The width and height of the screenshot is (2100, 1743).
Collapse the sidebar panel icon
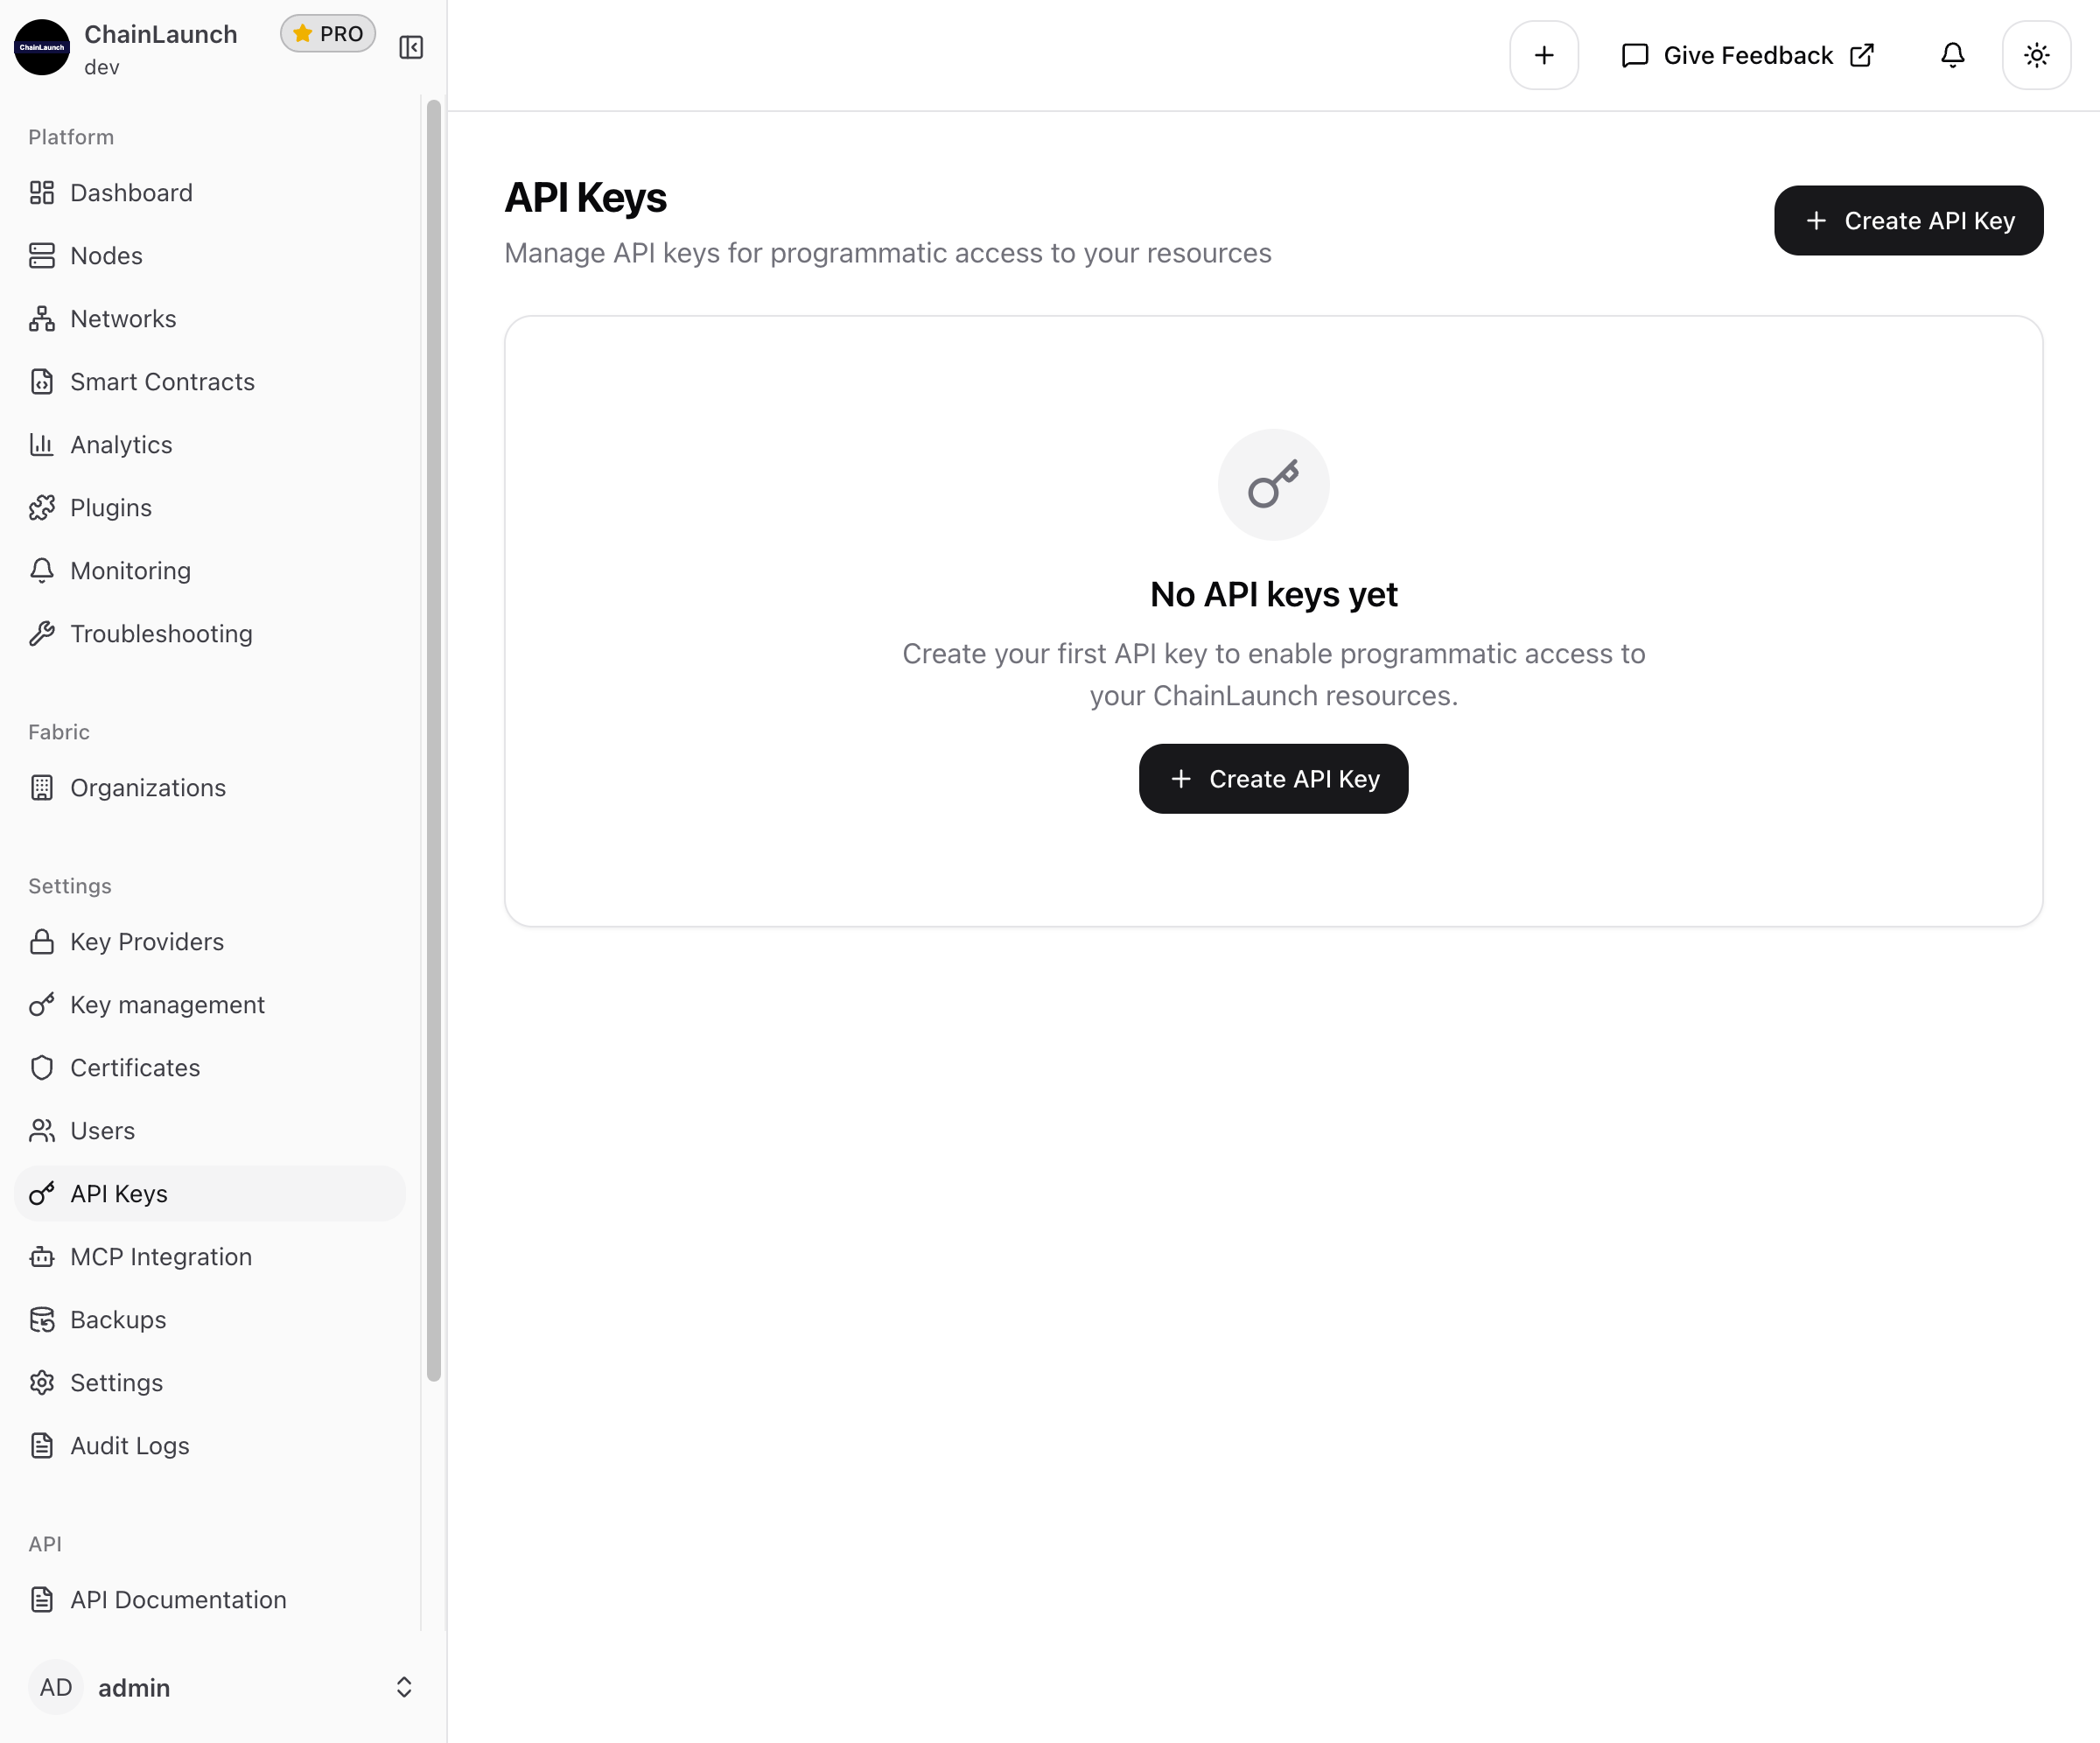pos(411,47)
